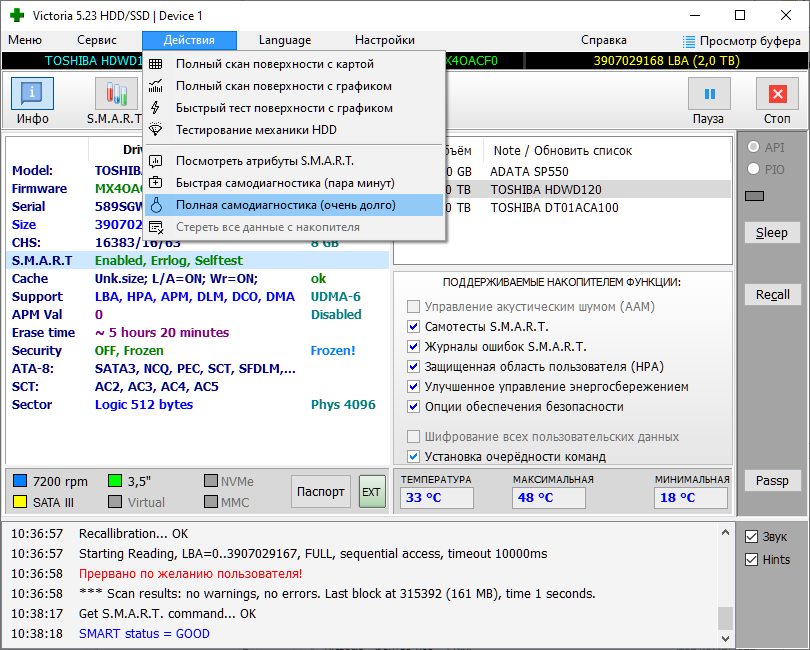Click the green EXT button

click(372, 491)
